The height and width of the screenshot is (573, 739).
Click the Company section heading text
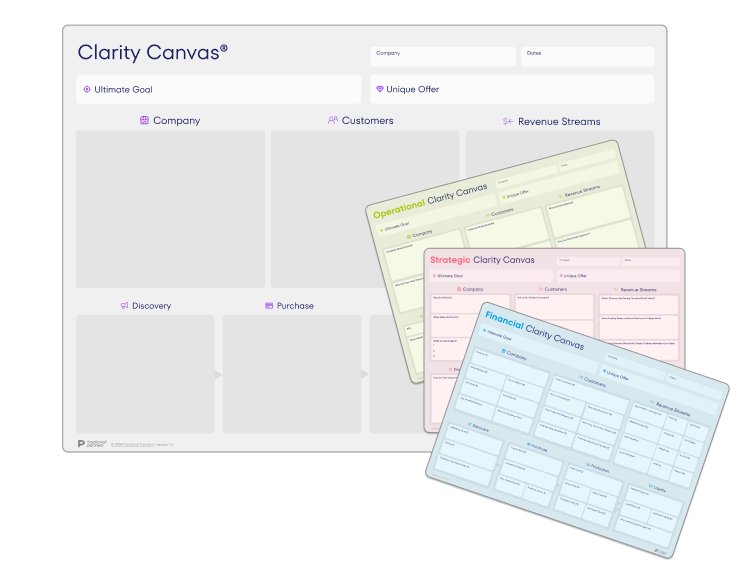point(177,121)
